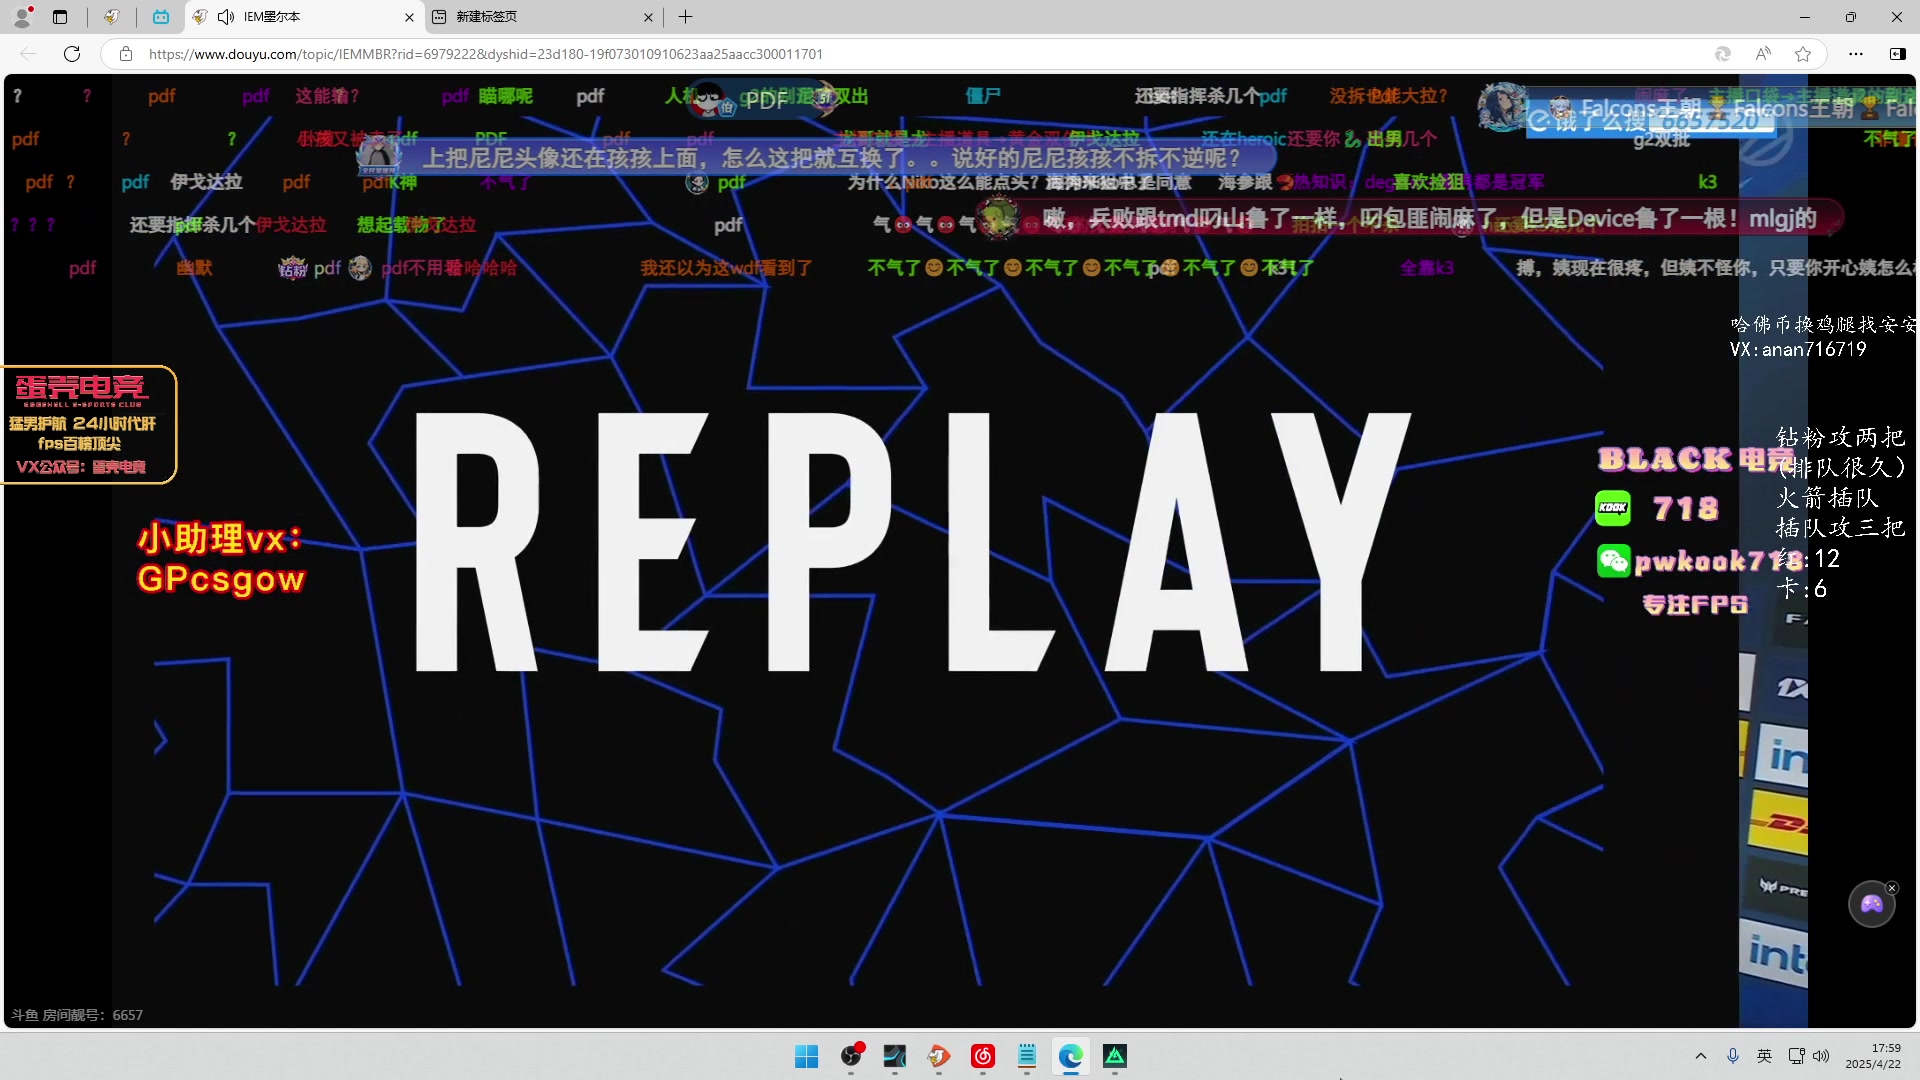Expand the hidden system tray icons
The image size is (1920, 1080).
click(x=1701, y=1056)
